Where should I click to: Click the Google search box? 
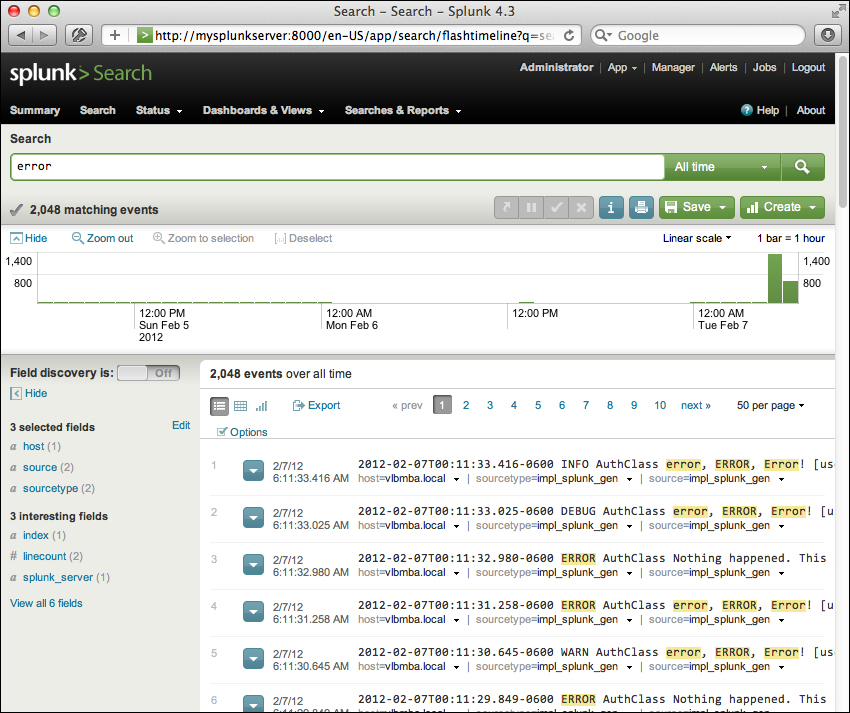tap(698, 35)
